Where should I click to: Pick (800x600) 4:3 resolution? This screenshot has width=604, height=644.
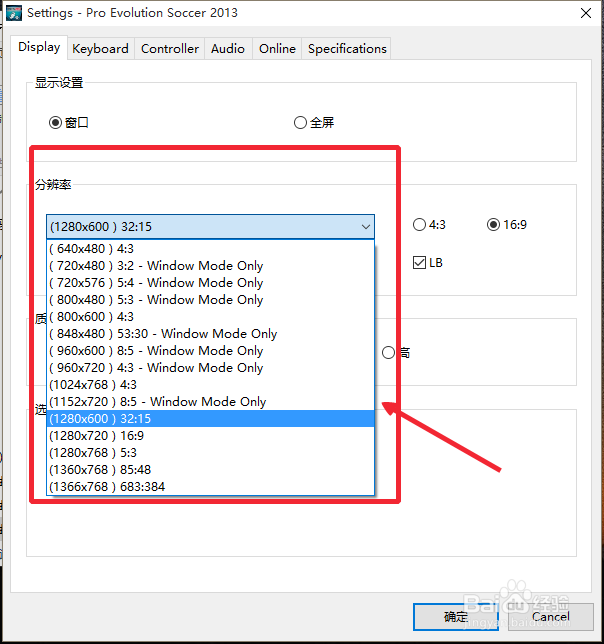tap(211, 317)
